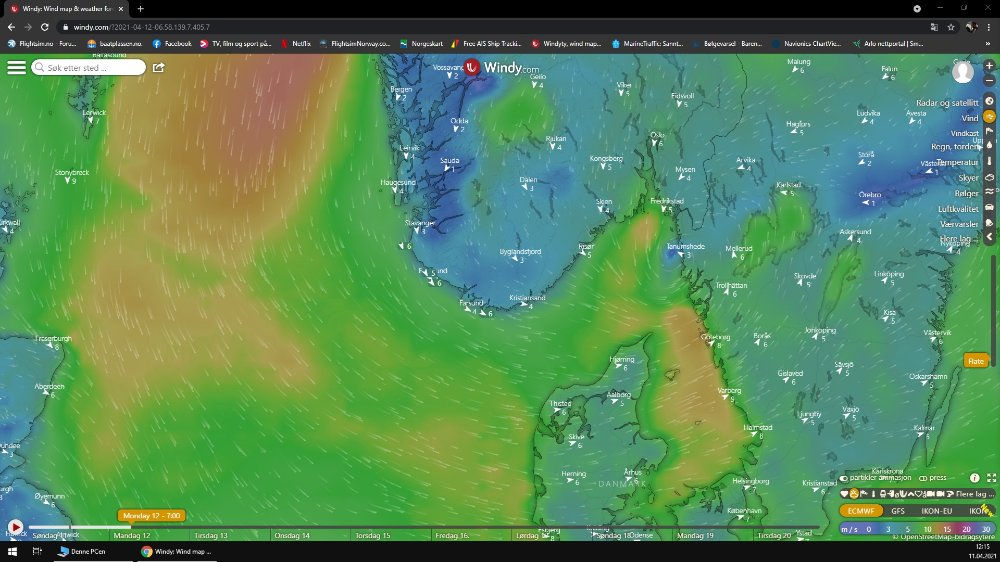Collapse the layer menu with chevron arrow
The image size is (1000, 562).
coord(989,237)
